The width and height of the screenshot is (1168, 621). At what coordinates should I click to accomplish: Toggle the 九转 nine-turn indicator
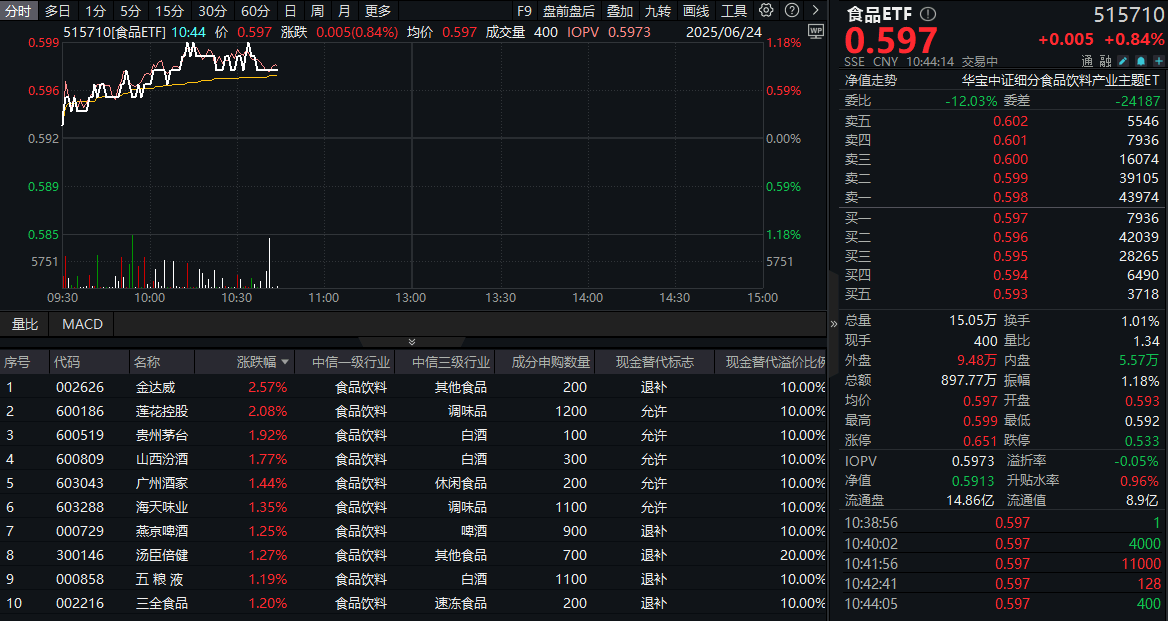coord(658,12)
